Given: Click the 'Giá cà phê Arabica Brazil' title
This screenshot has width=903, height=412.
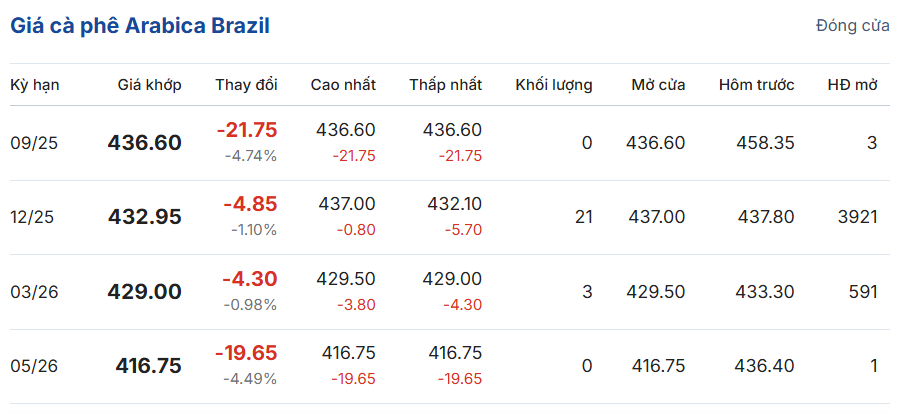Looking at the screenshot, I should coord(140,27).
